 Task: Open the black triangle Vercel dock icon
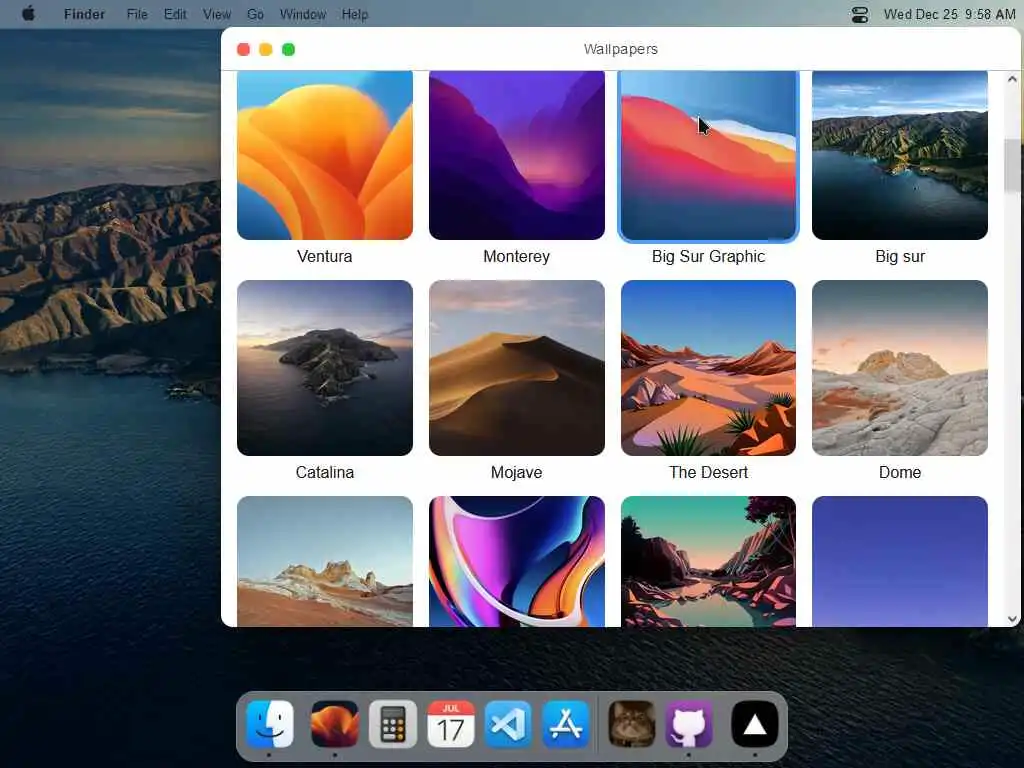click(754, 724)
